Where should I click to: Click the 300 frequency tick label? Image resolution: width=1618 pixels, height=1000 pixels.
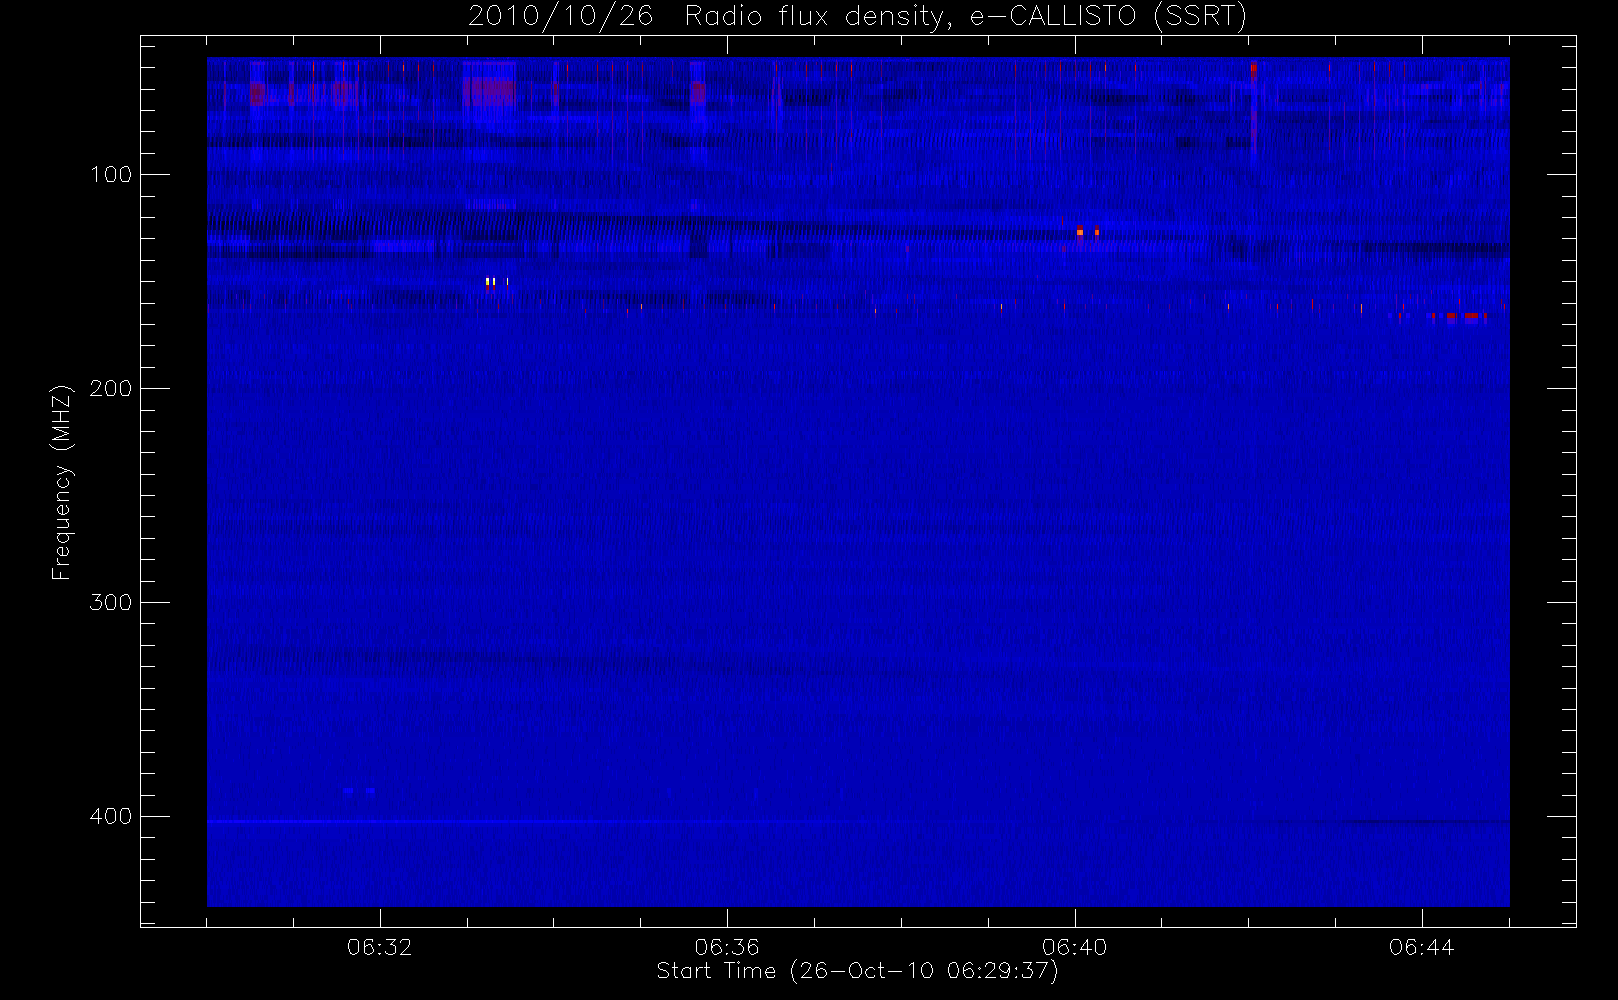tap(110, 603)
